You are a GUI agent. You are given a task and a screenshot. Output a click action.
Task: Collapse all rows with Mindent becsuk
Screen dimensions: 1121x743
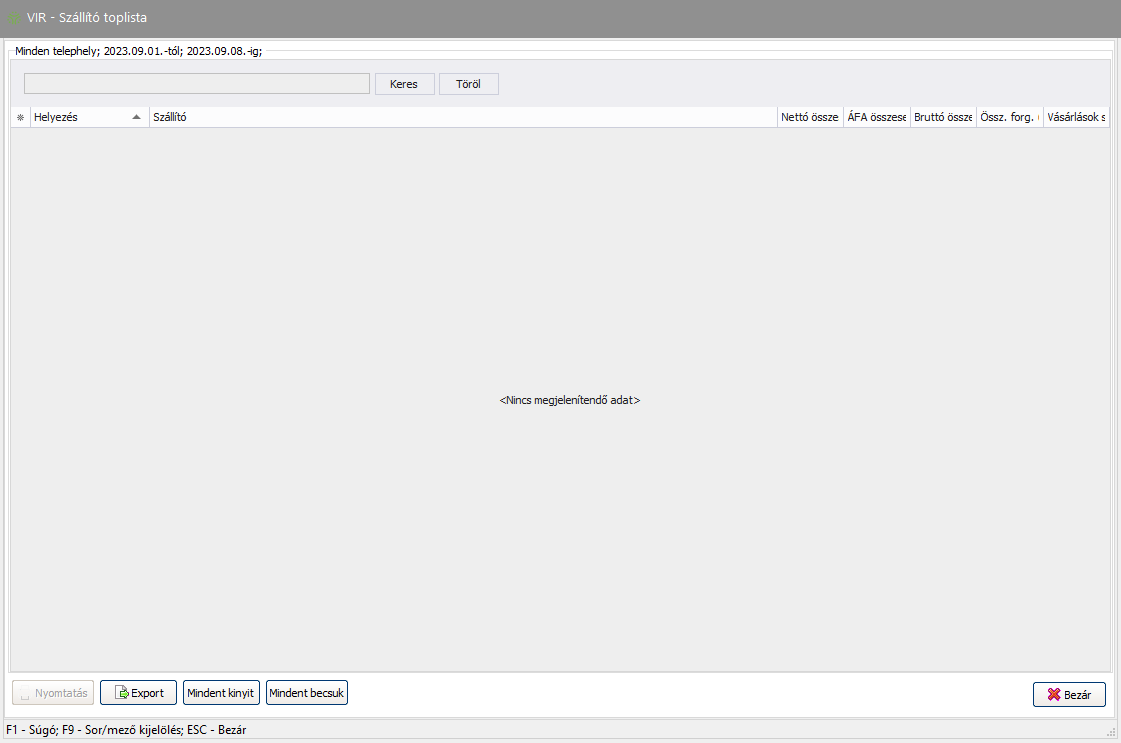coord(307,693)
